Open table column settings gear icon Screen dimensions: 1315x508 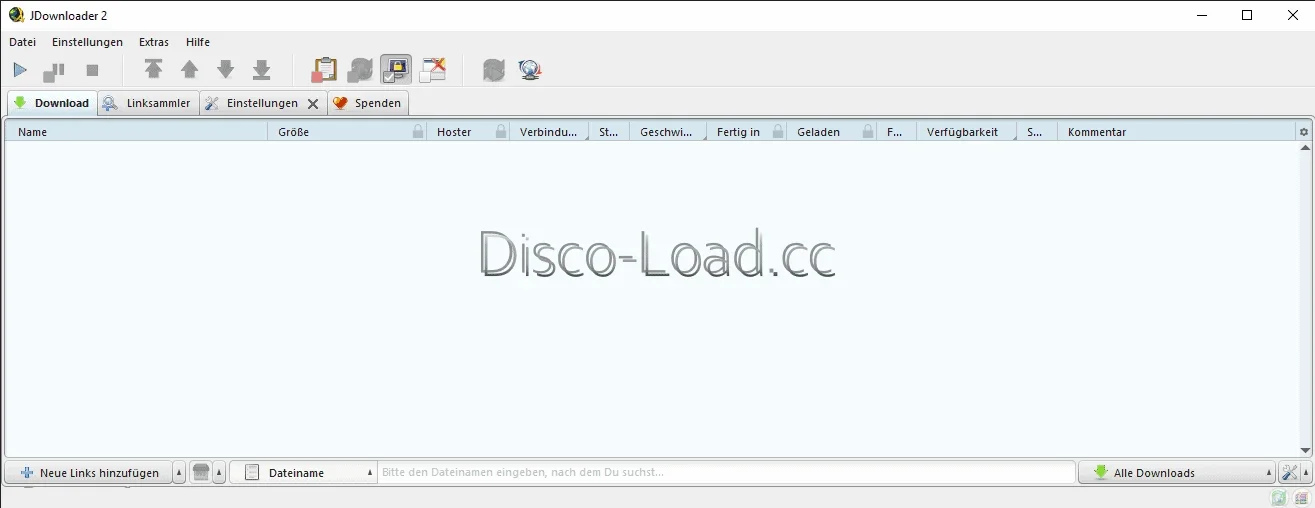pyautogui.click(x=1303, y=132)
